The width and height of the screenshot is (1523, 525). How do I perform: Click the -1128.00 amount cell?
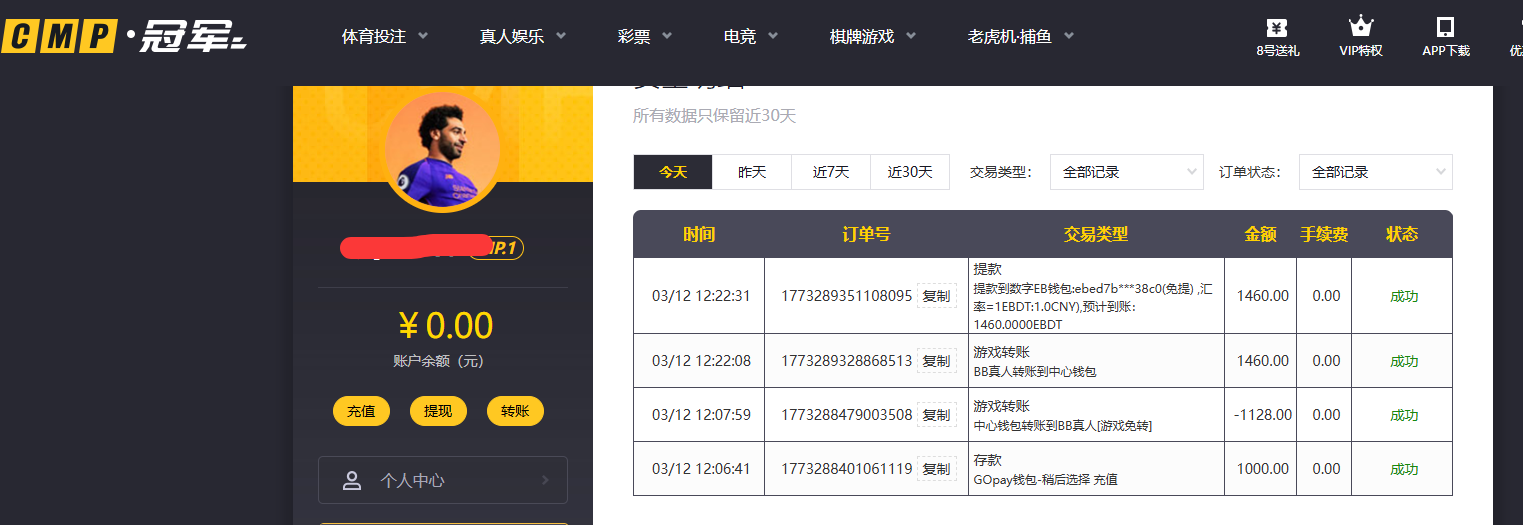(x=1262, y=415)
